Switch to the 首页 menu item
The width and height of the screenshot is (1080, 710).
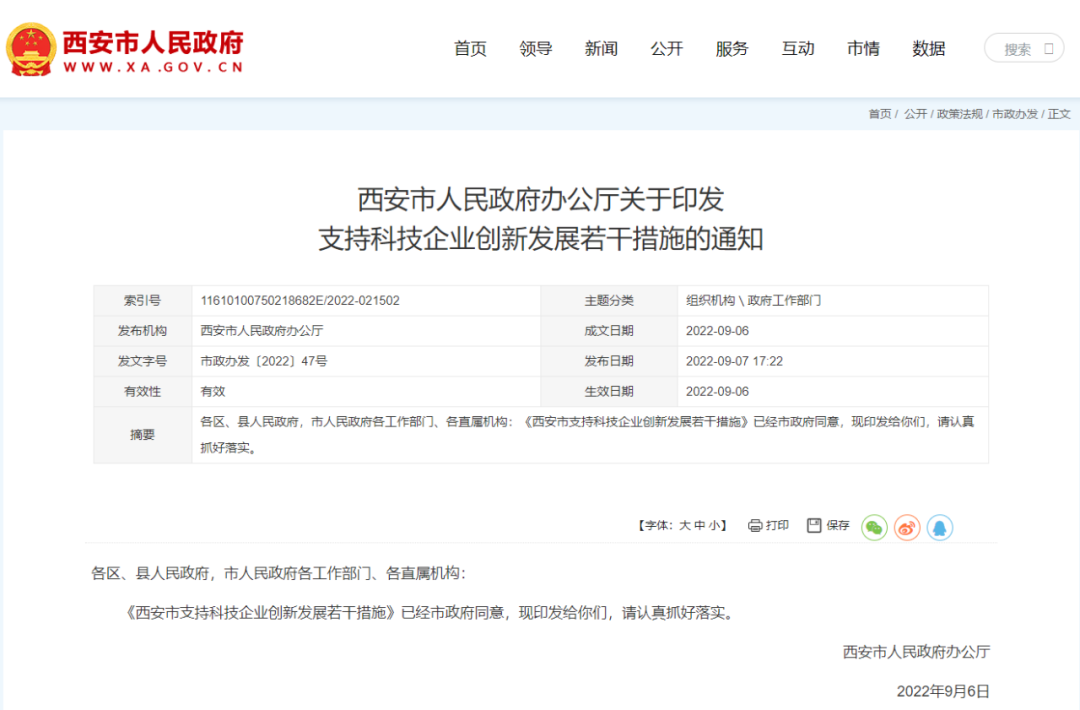pyautogui.click(x=470, y=48)
